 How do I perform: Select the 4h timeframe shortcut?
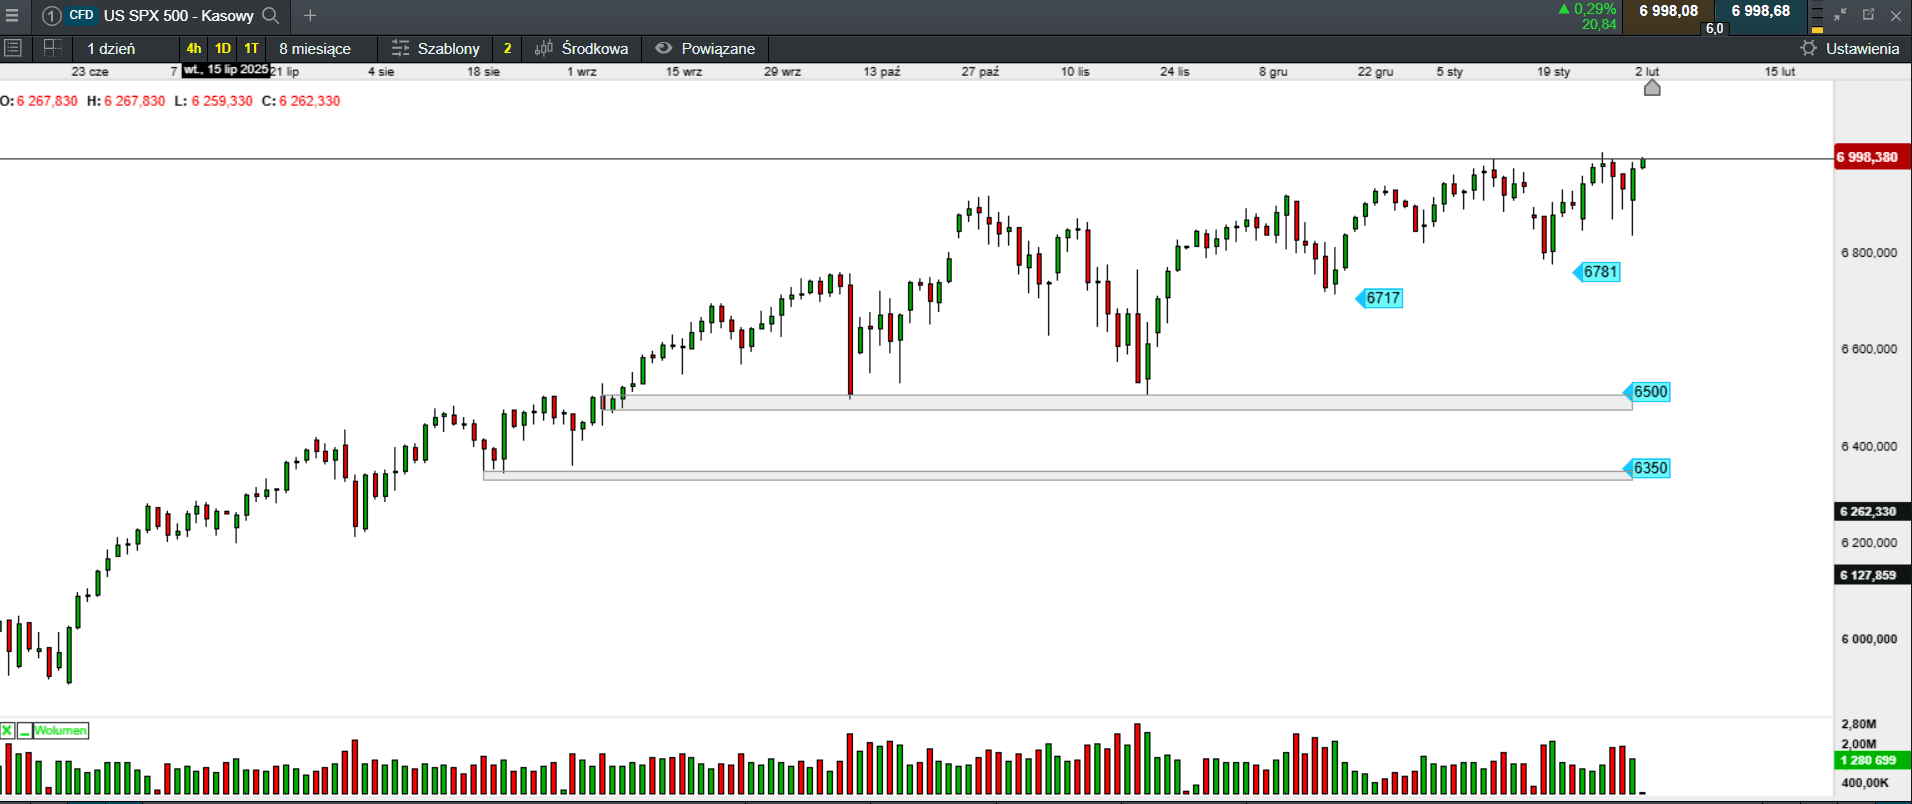point(193,48)
